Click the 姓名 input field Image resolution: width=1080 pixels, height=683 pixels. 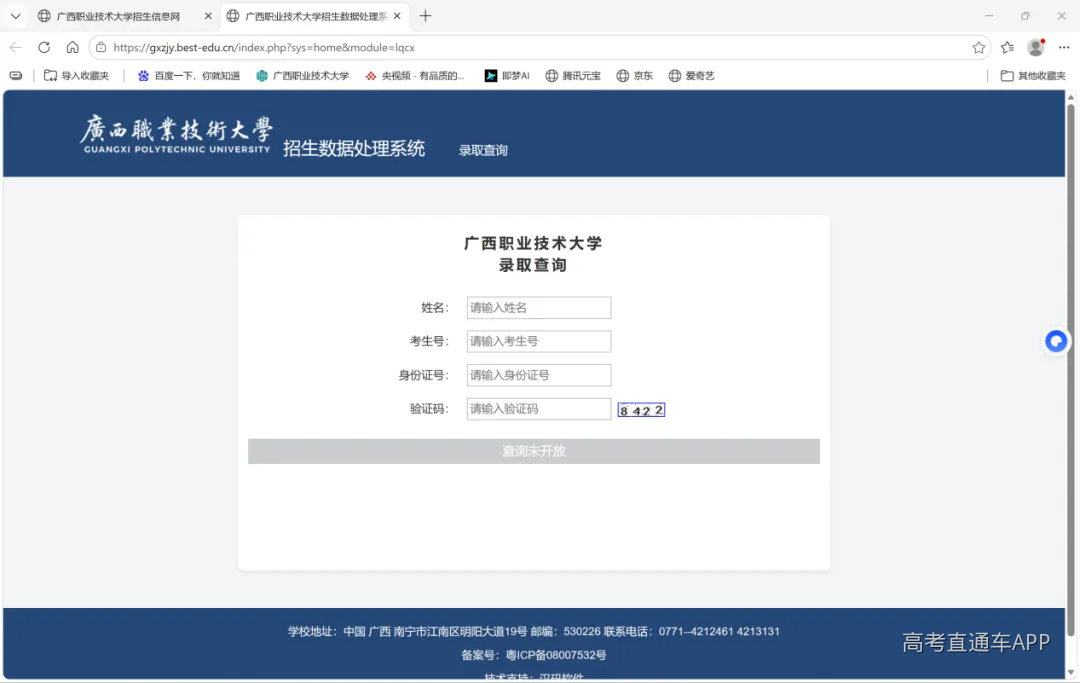pos(539,308)
